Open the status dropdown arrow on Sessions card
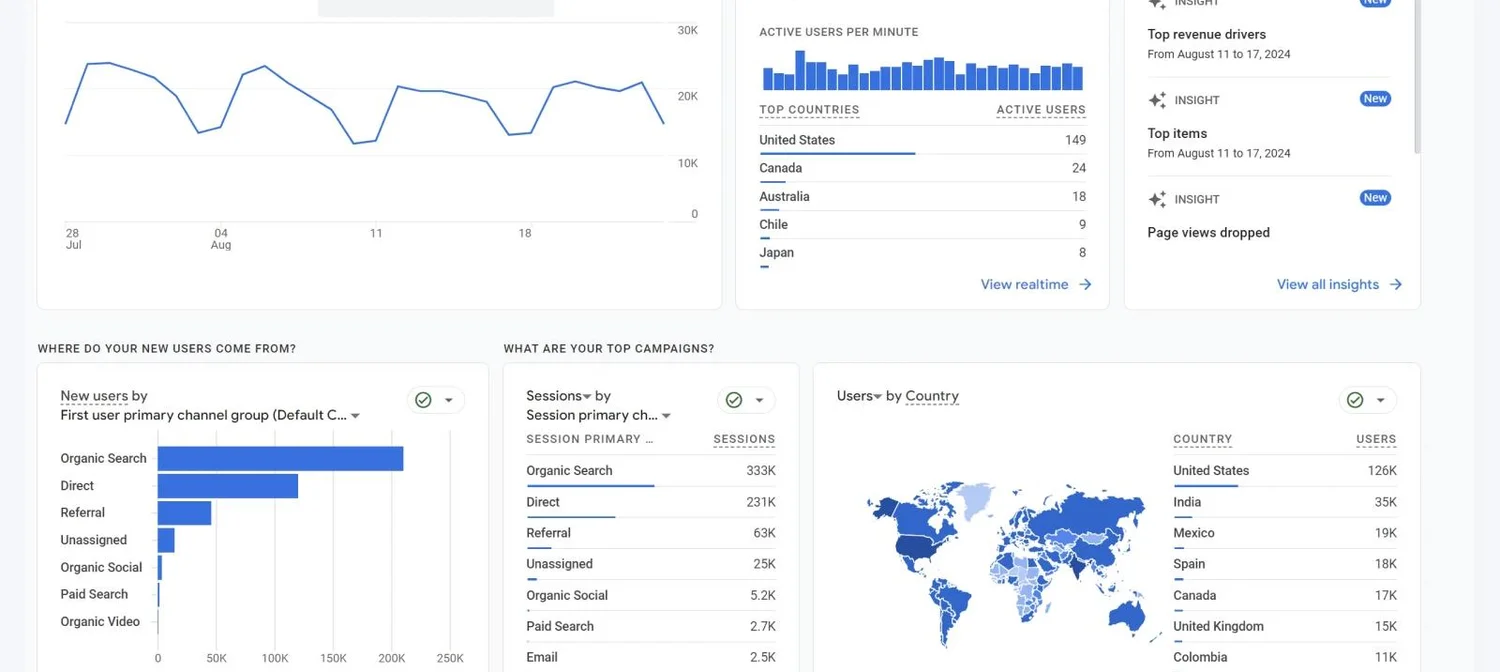Screen dimensions: 1500x672 click(x=760, y=400)
